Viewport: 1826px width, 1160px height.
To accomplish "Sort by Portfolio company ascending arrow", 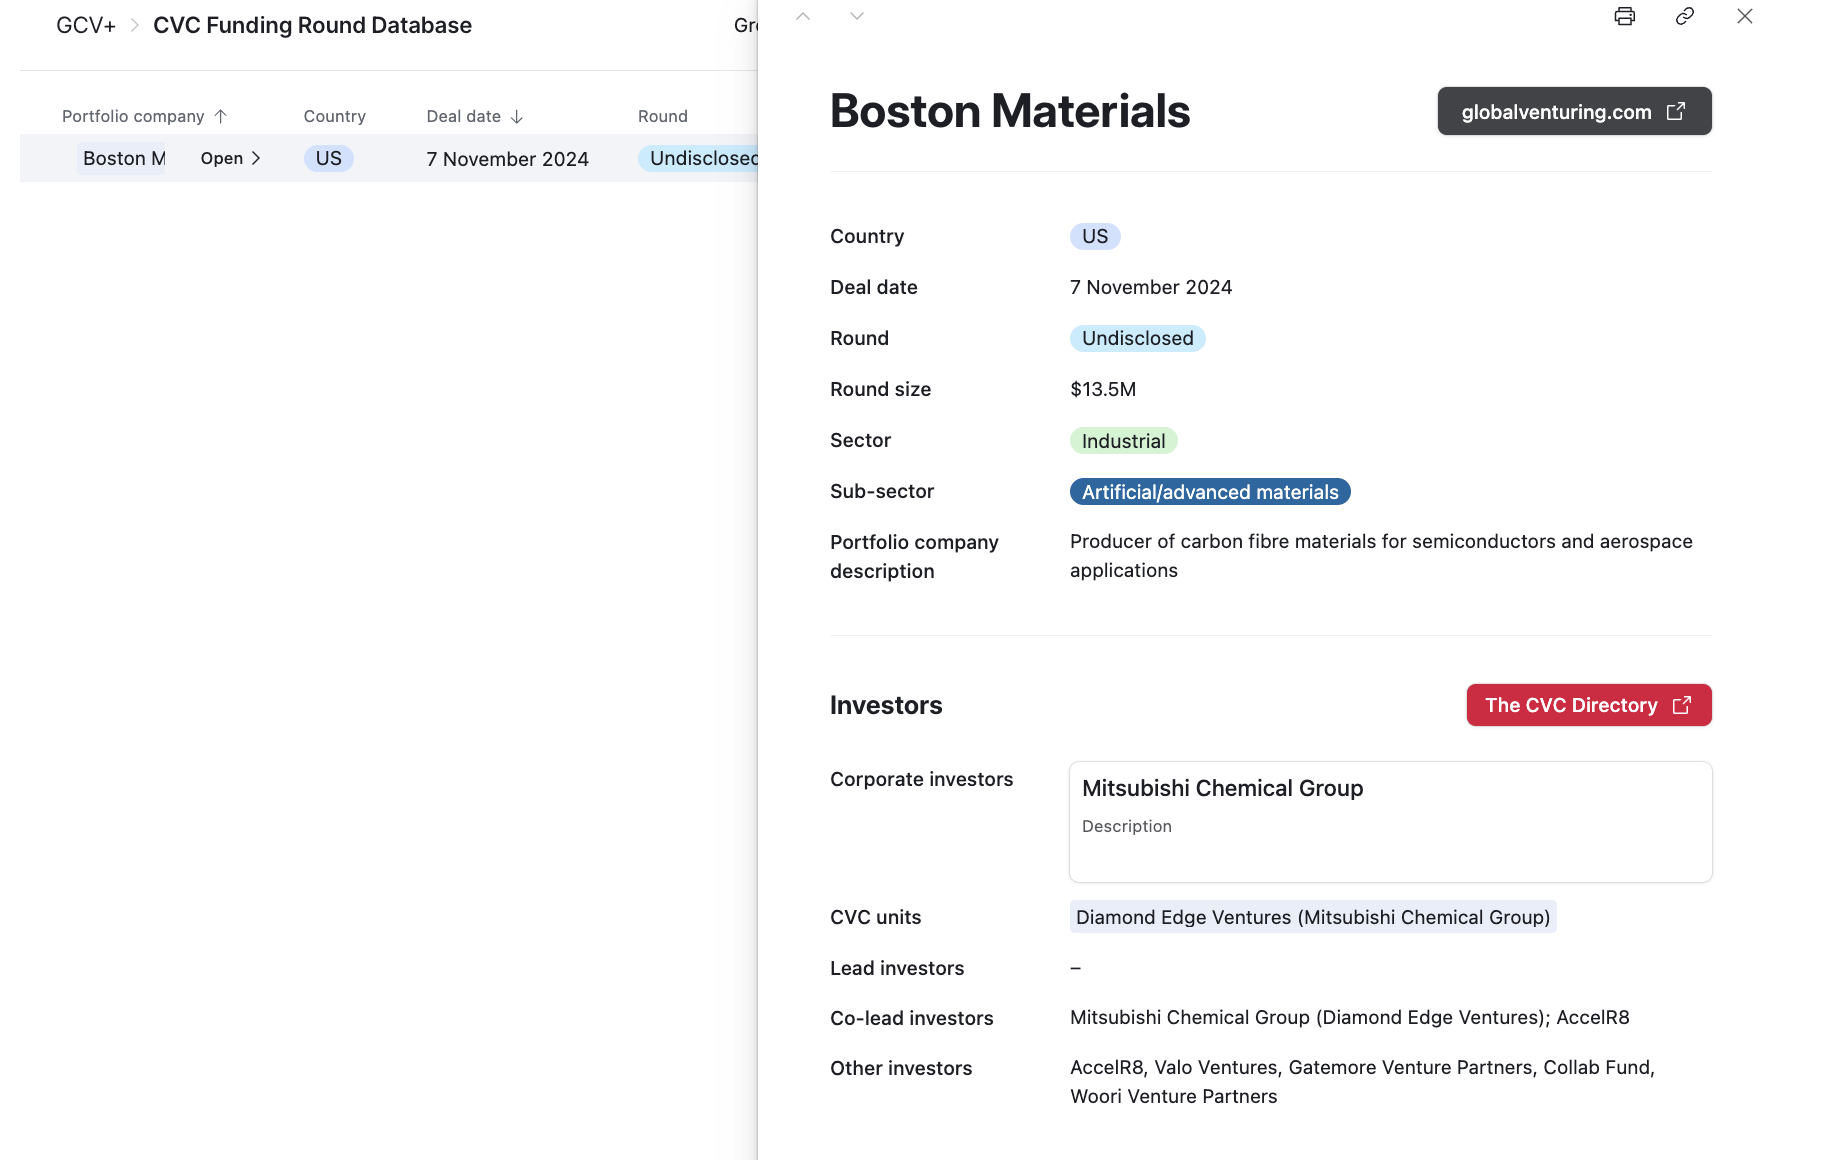I will tap(221, 116).
